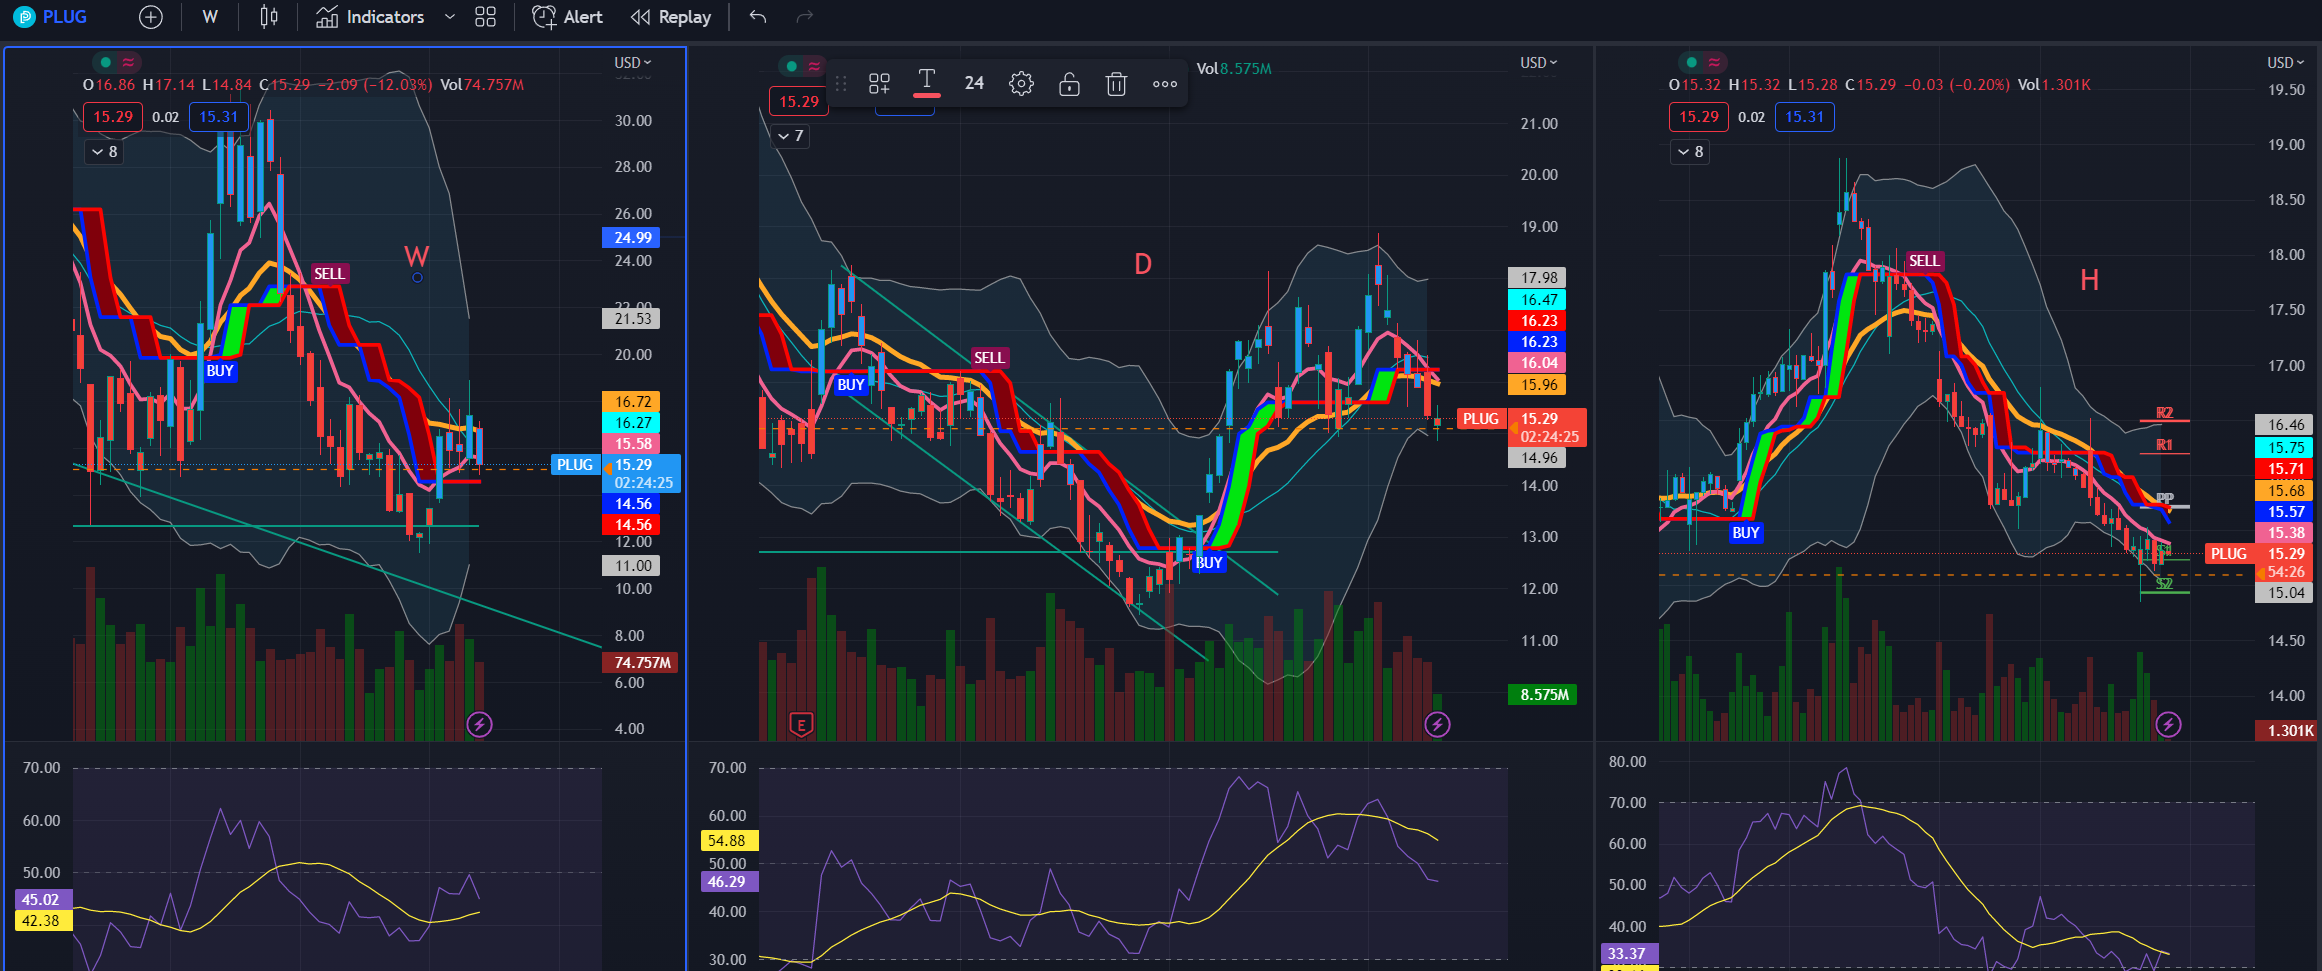Open more options ellipsis in floating toolbar
The width and height of the screenshot is (2322, 971).
coord(1164,84)
